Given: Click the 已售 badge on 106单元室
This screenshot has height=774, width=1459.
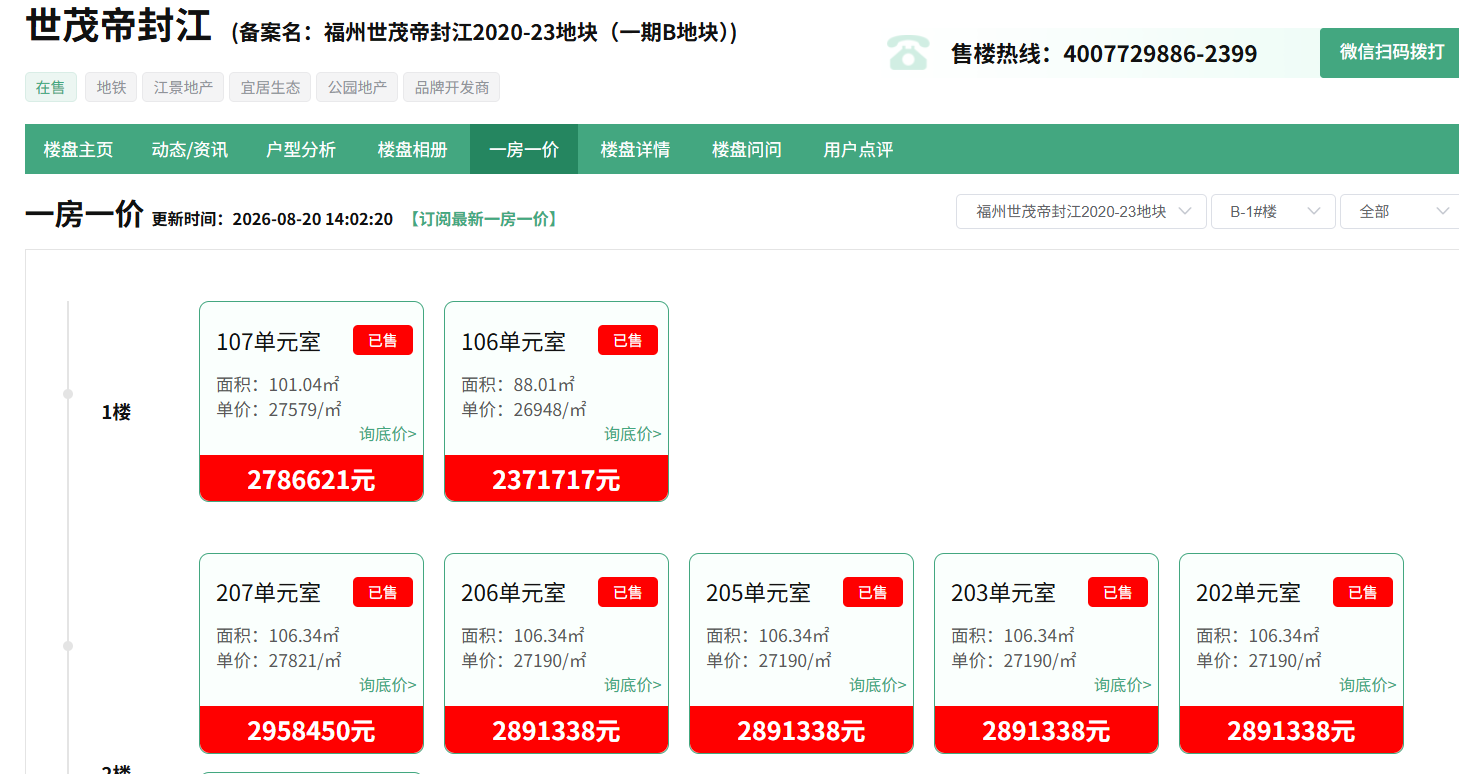Looking at the screenshot, I should click(628, 340).
